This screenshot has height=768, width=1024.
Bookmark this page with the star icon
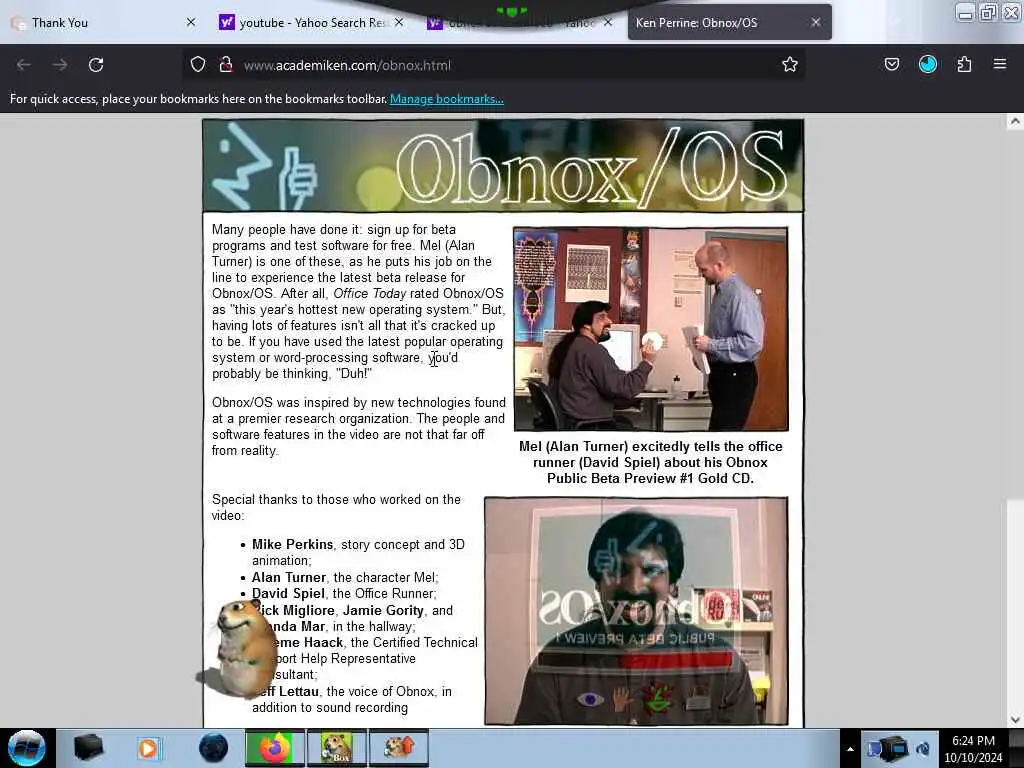[x=790, y=64]
